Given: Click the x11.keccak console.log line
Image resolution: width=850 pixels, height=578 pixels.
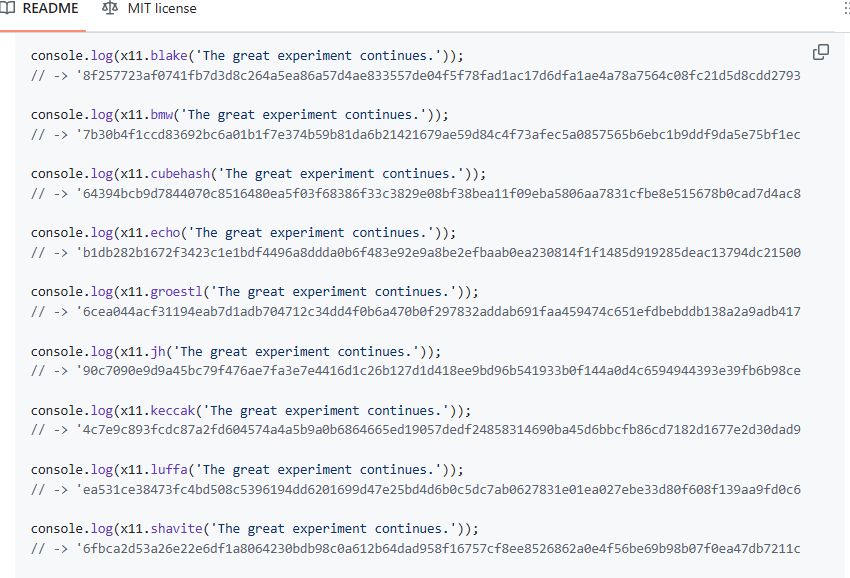Looking at the screenshot, I should [x=251, y=410].
